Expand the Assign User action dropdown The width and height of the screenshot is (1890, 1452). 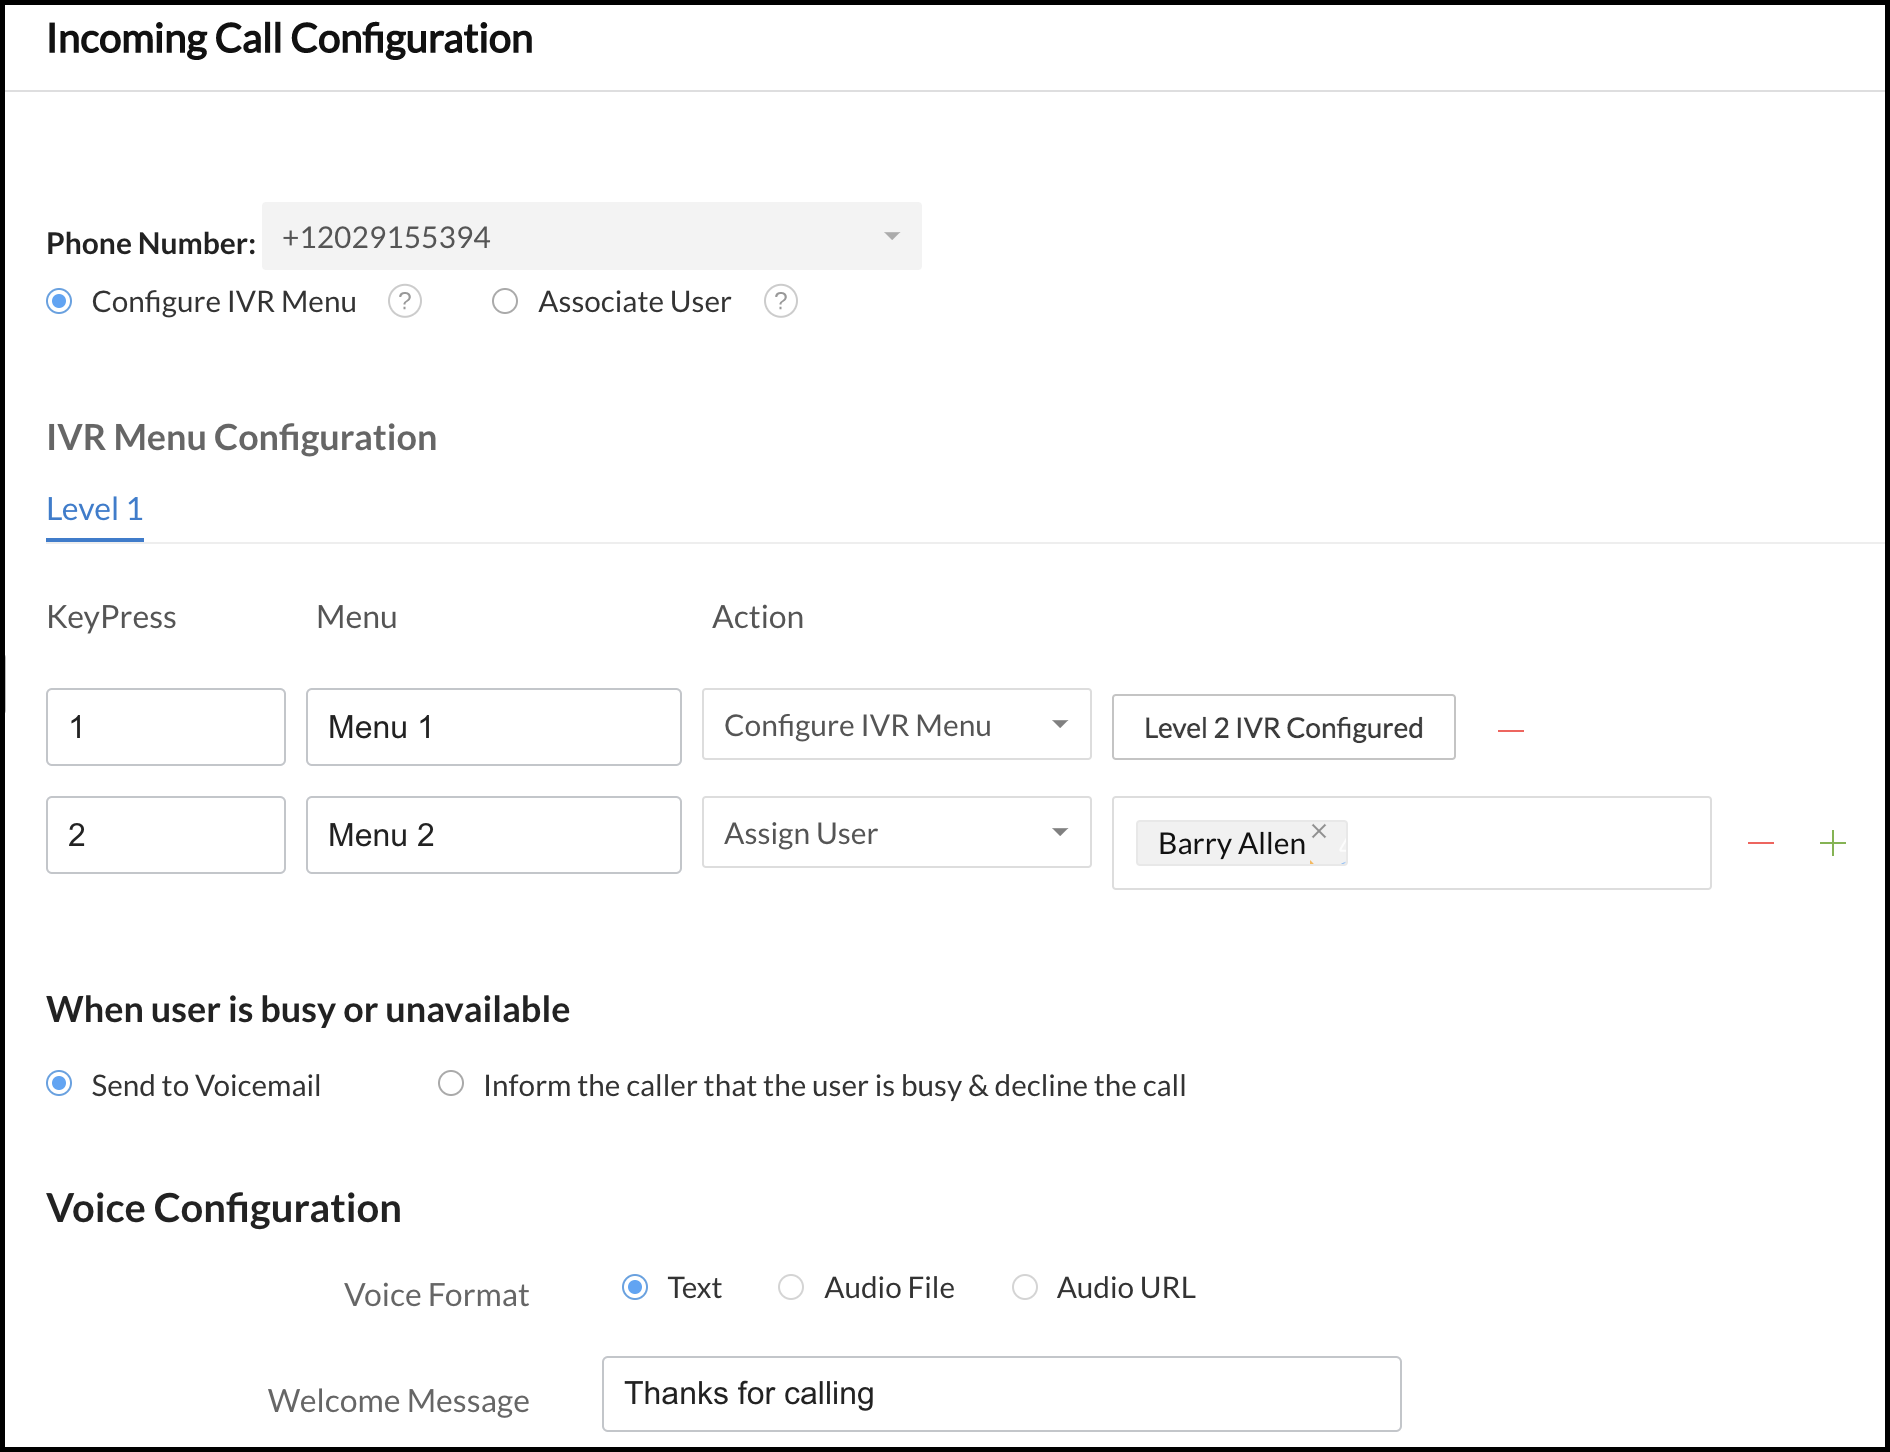point(896,833)
